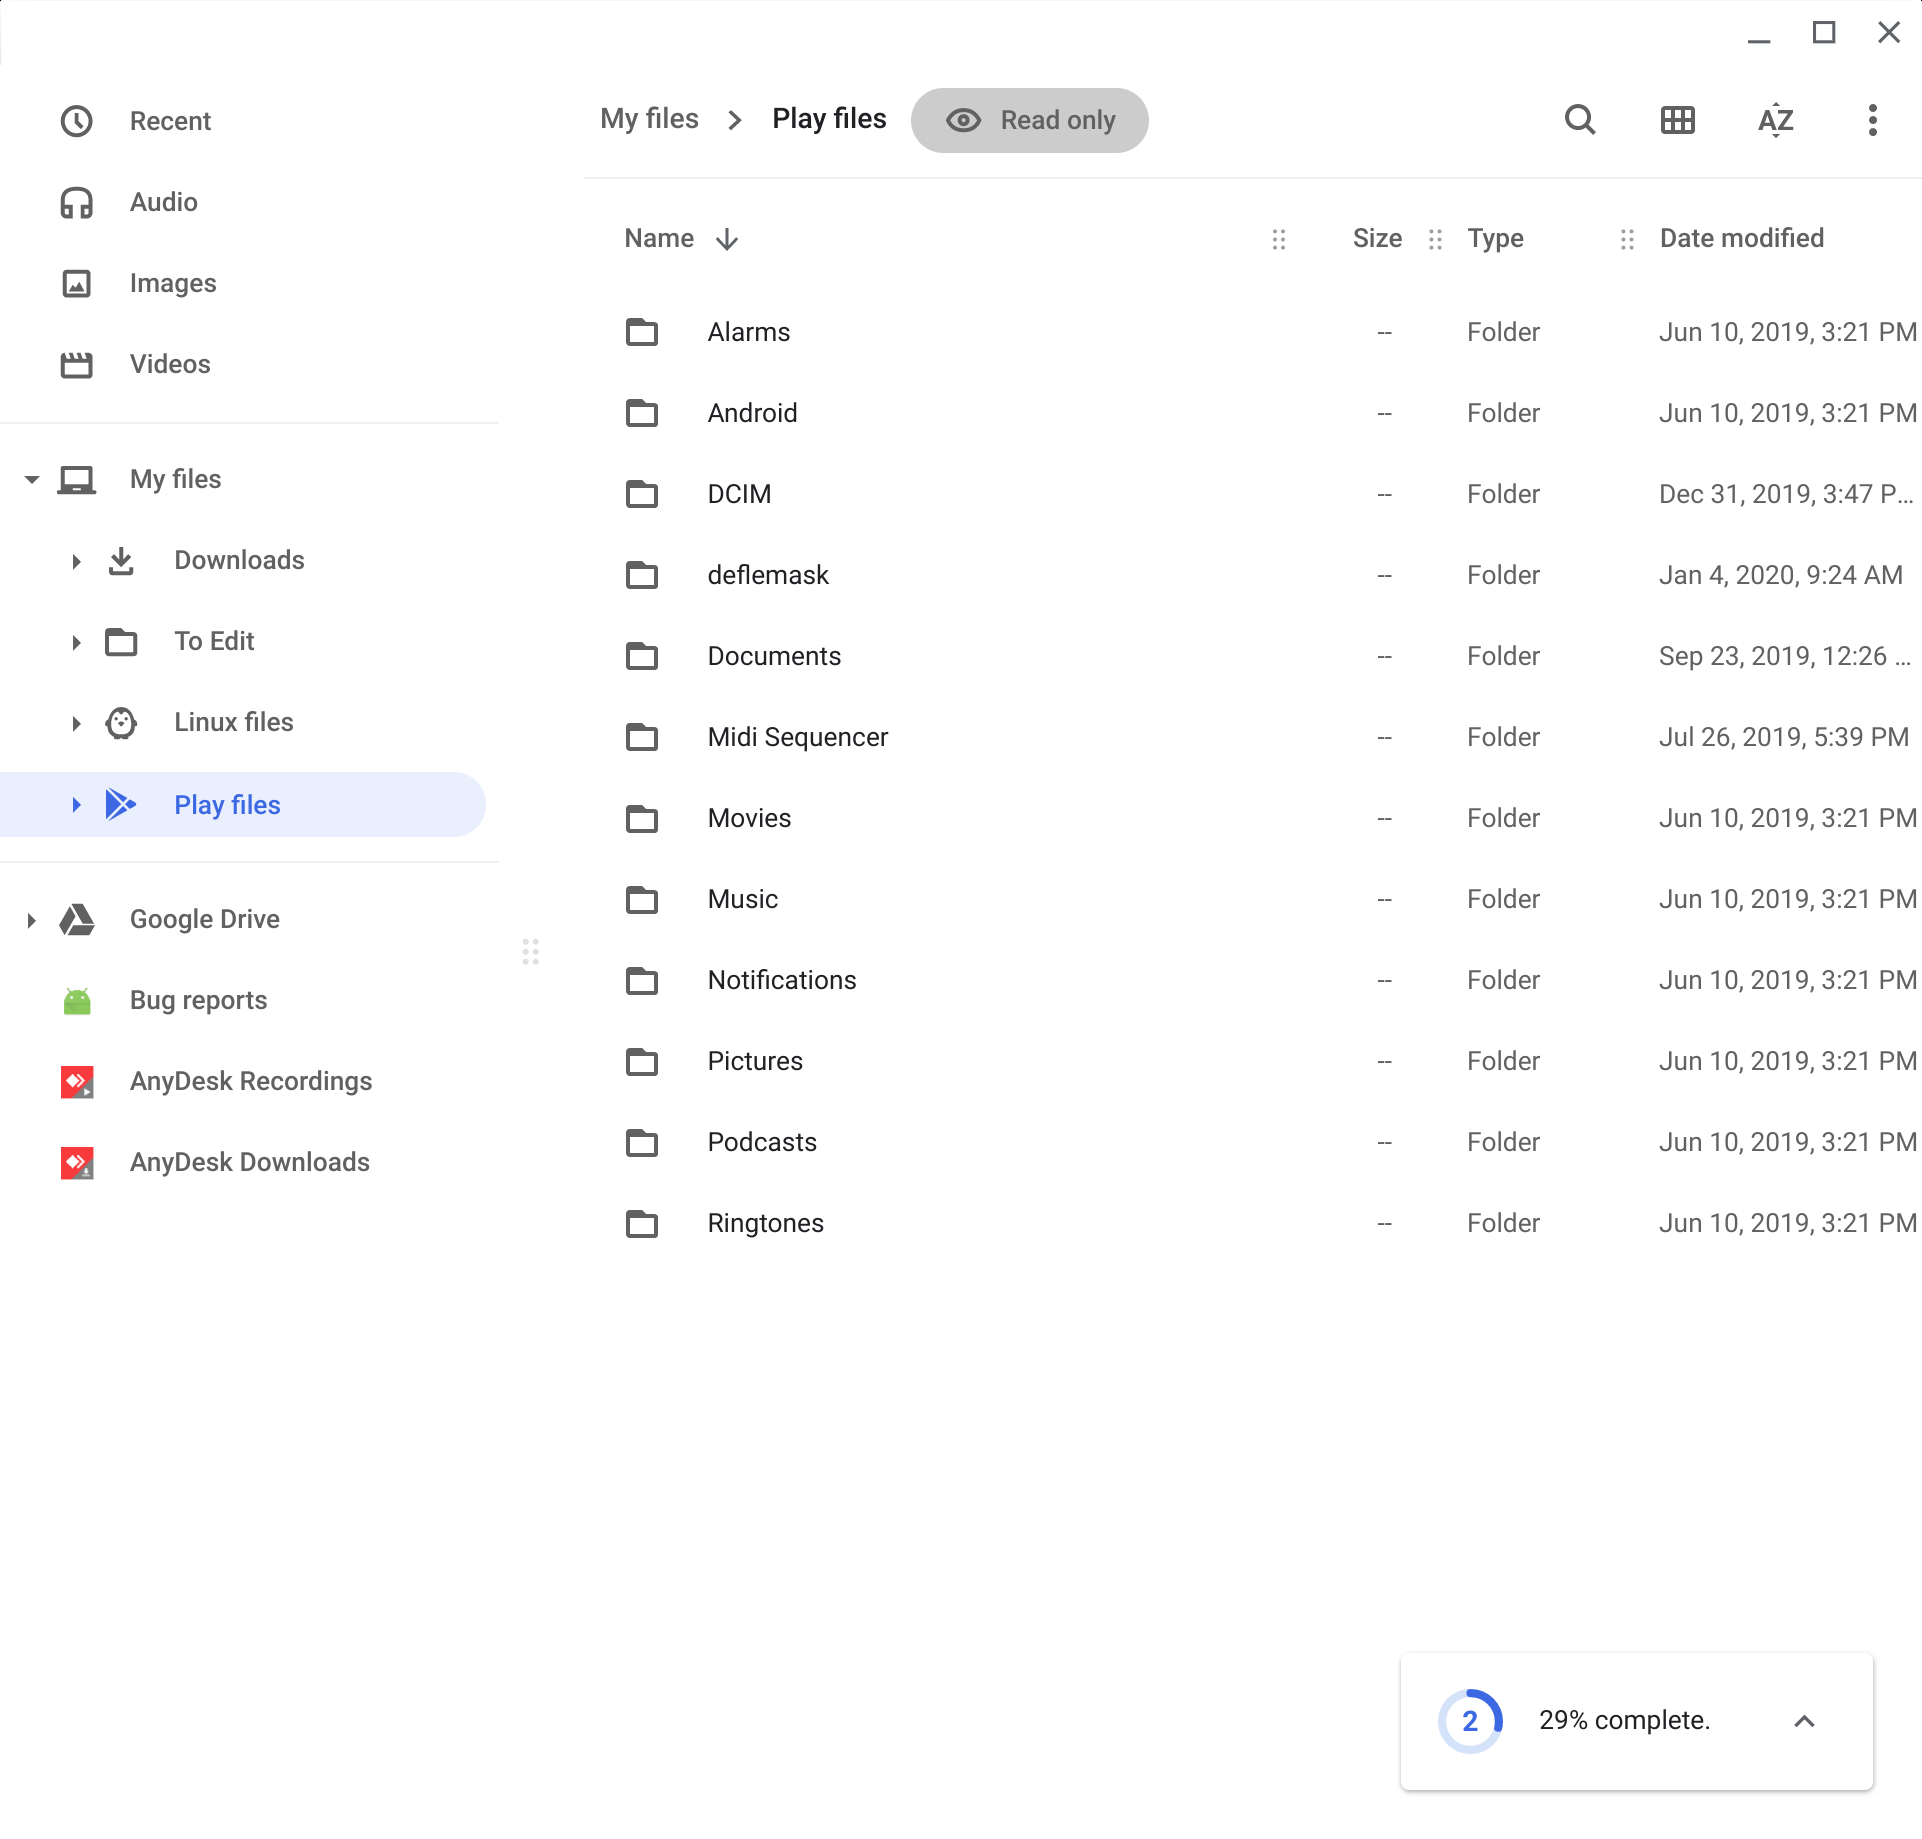Toggle the Name column sort arrow
The image size is (1922, 1839).
[x=727, y=239]
